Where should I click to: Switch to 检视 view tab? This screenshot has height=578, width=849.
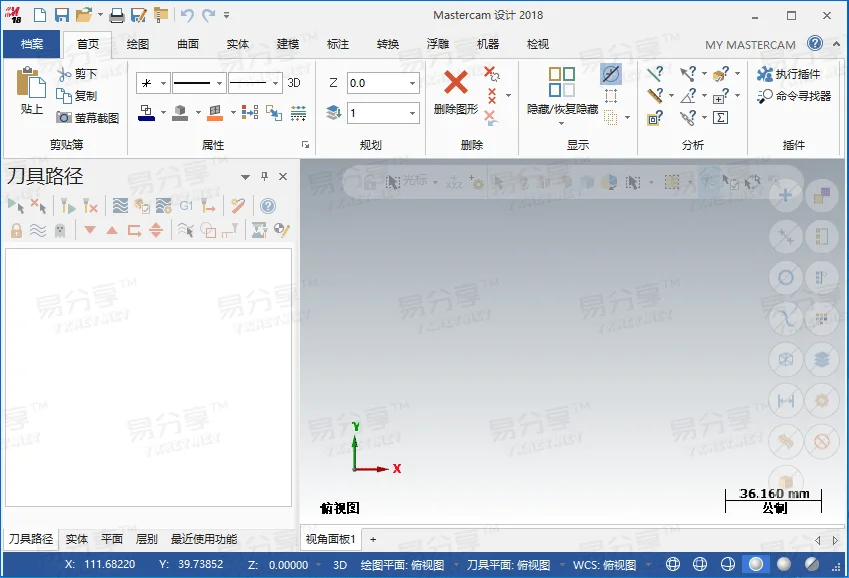(538, 44)
